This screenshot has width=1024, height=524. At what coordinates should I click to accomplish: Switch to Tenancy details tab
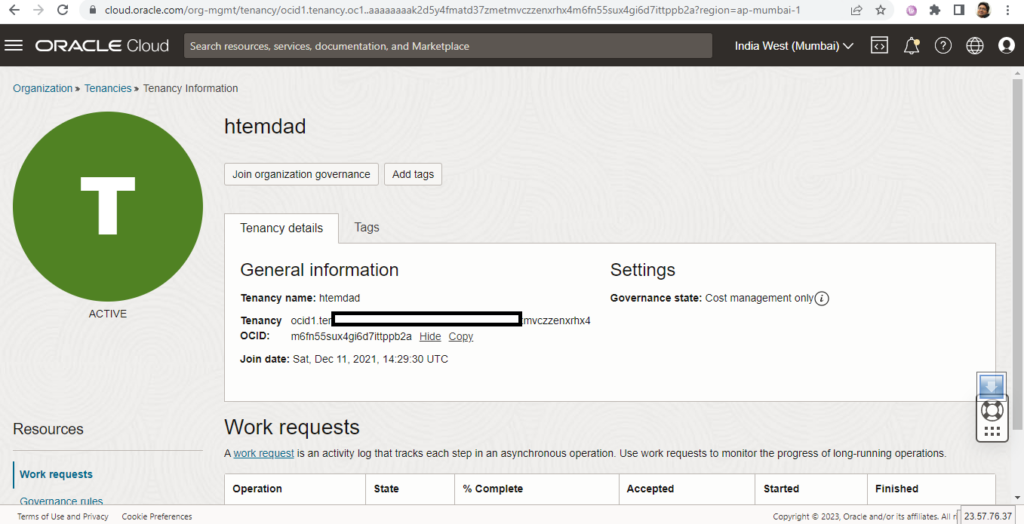(x=281, y=228)
